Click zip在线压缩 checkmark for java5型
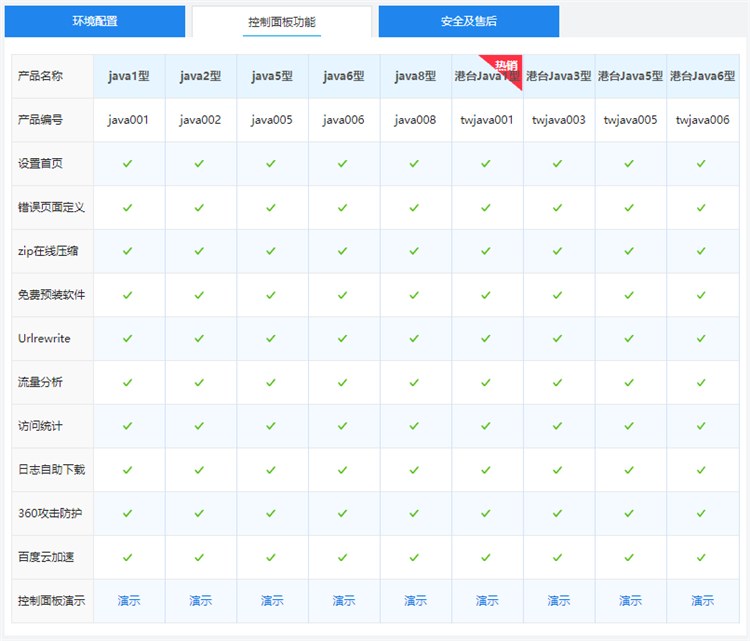Image resolution: width=750 pixels, height=641 pixels. tap(272, 251)
